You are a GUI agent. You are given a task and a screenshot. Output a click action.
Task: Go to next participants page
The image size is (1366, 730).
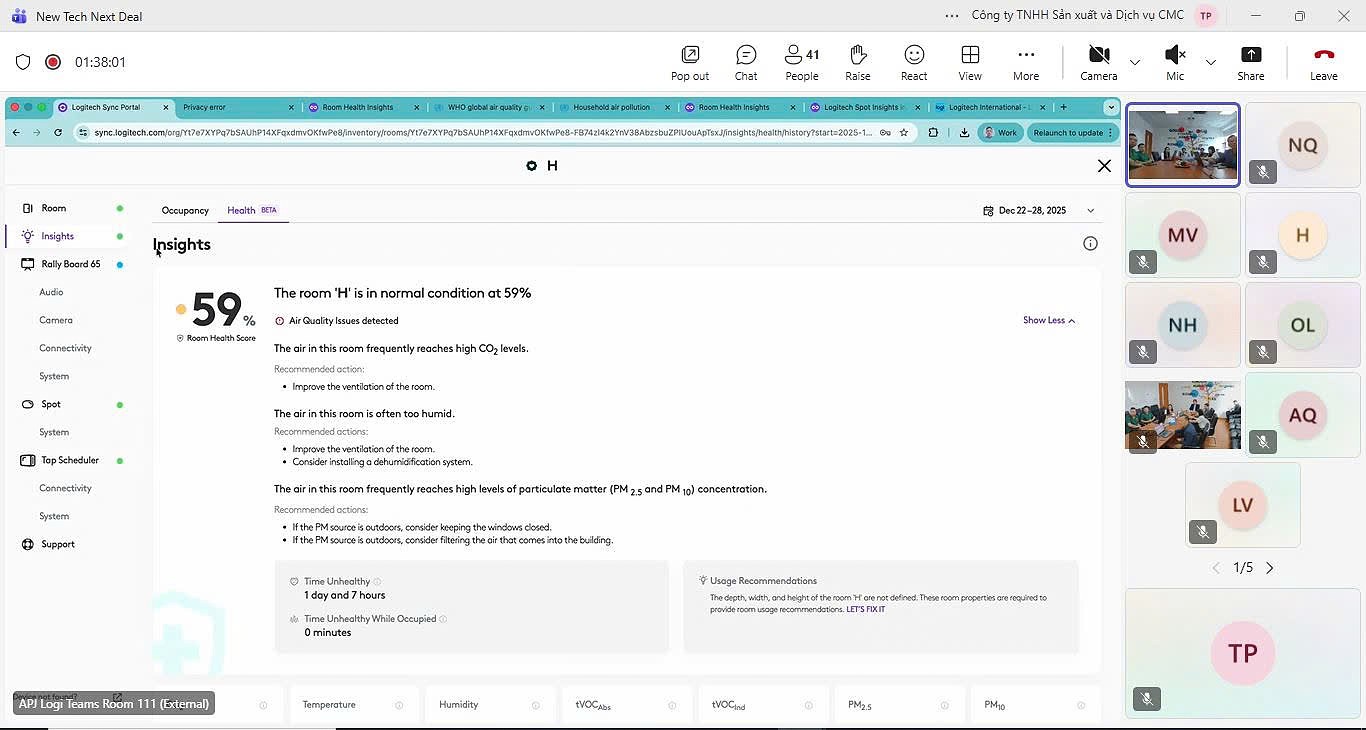click(1270, 568)
